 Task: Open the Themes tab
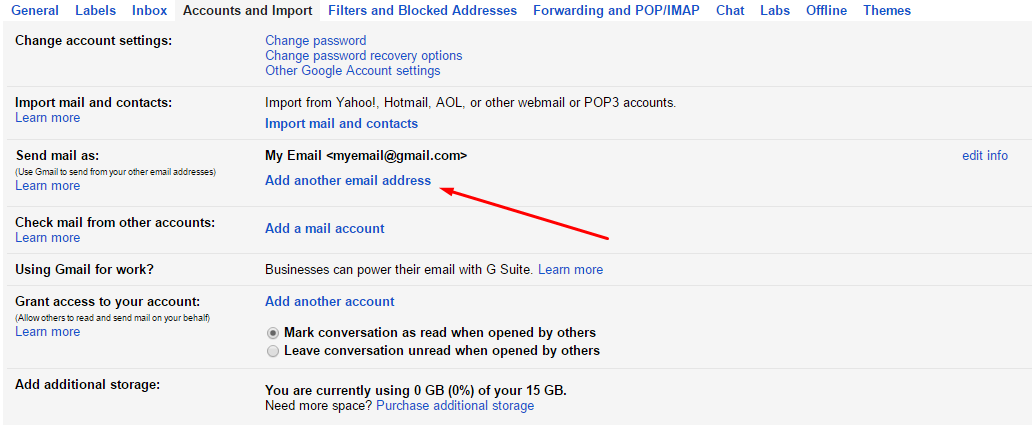pos(887,11)
